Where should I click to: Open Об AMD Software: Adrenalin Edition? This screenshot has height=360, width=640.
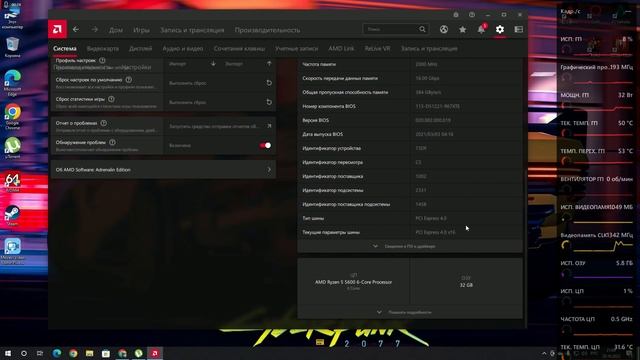(x=163, y=169)
